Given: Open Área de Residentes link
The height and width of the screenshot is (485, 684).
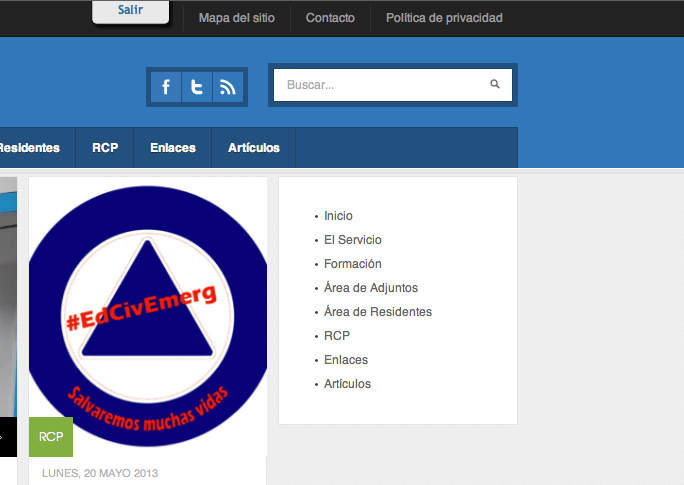Looking at the screenshot, I should pyautogui.click(x=378, y=312).
